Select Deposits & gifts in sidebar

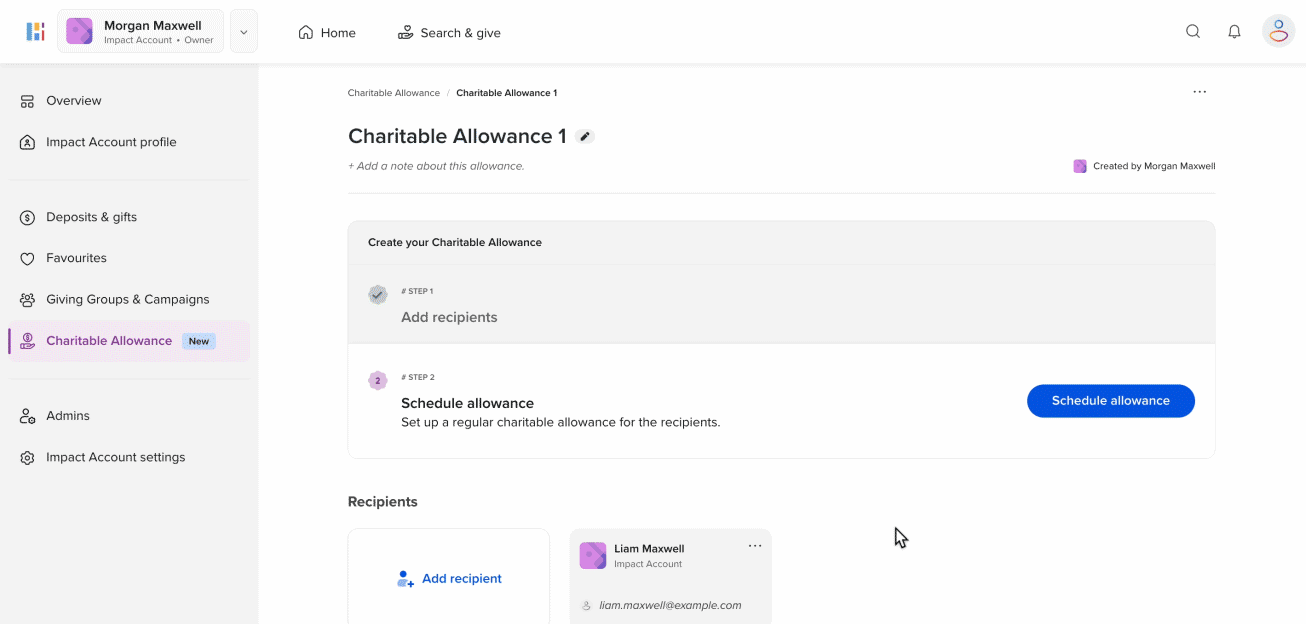(91, 217)
